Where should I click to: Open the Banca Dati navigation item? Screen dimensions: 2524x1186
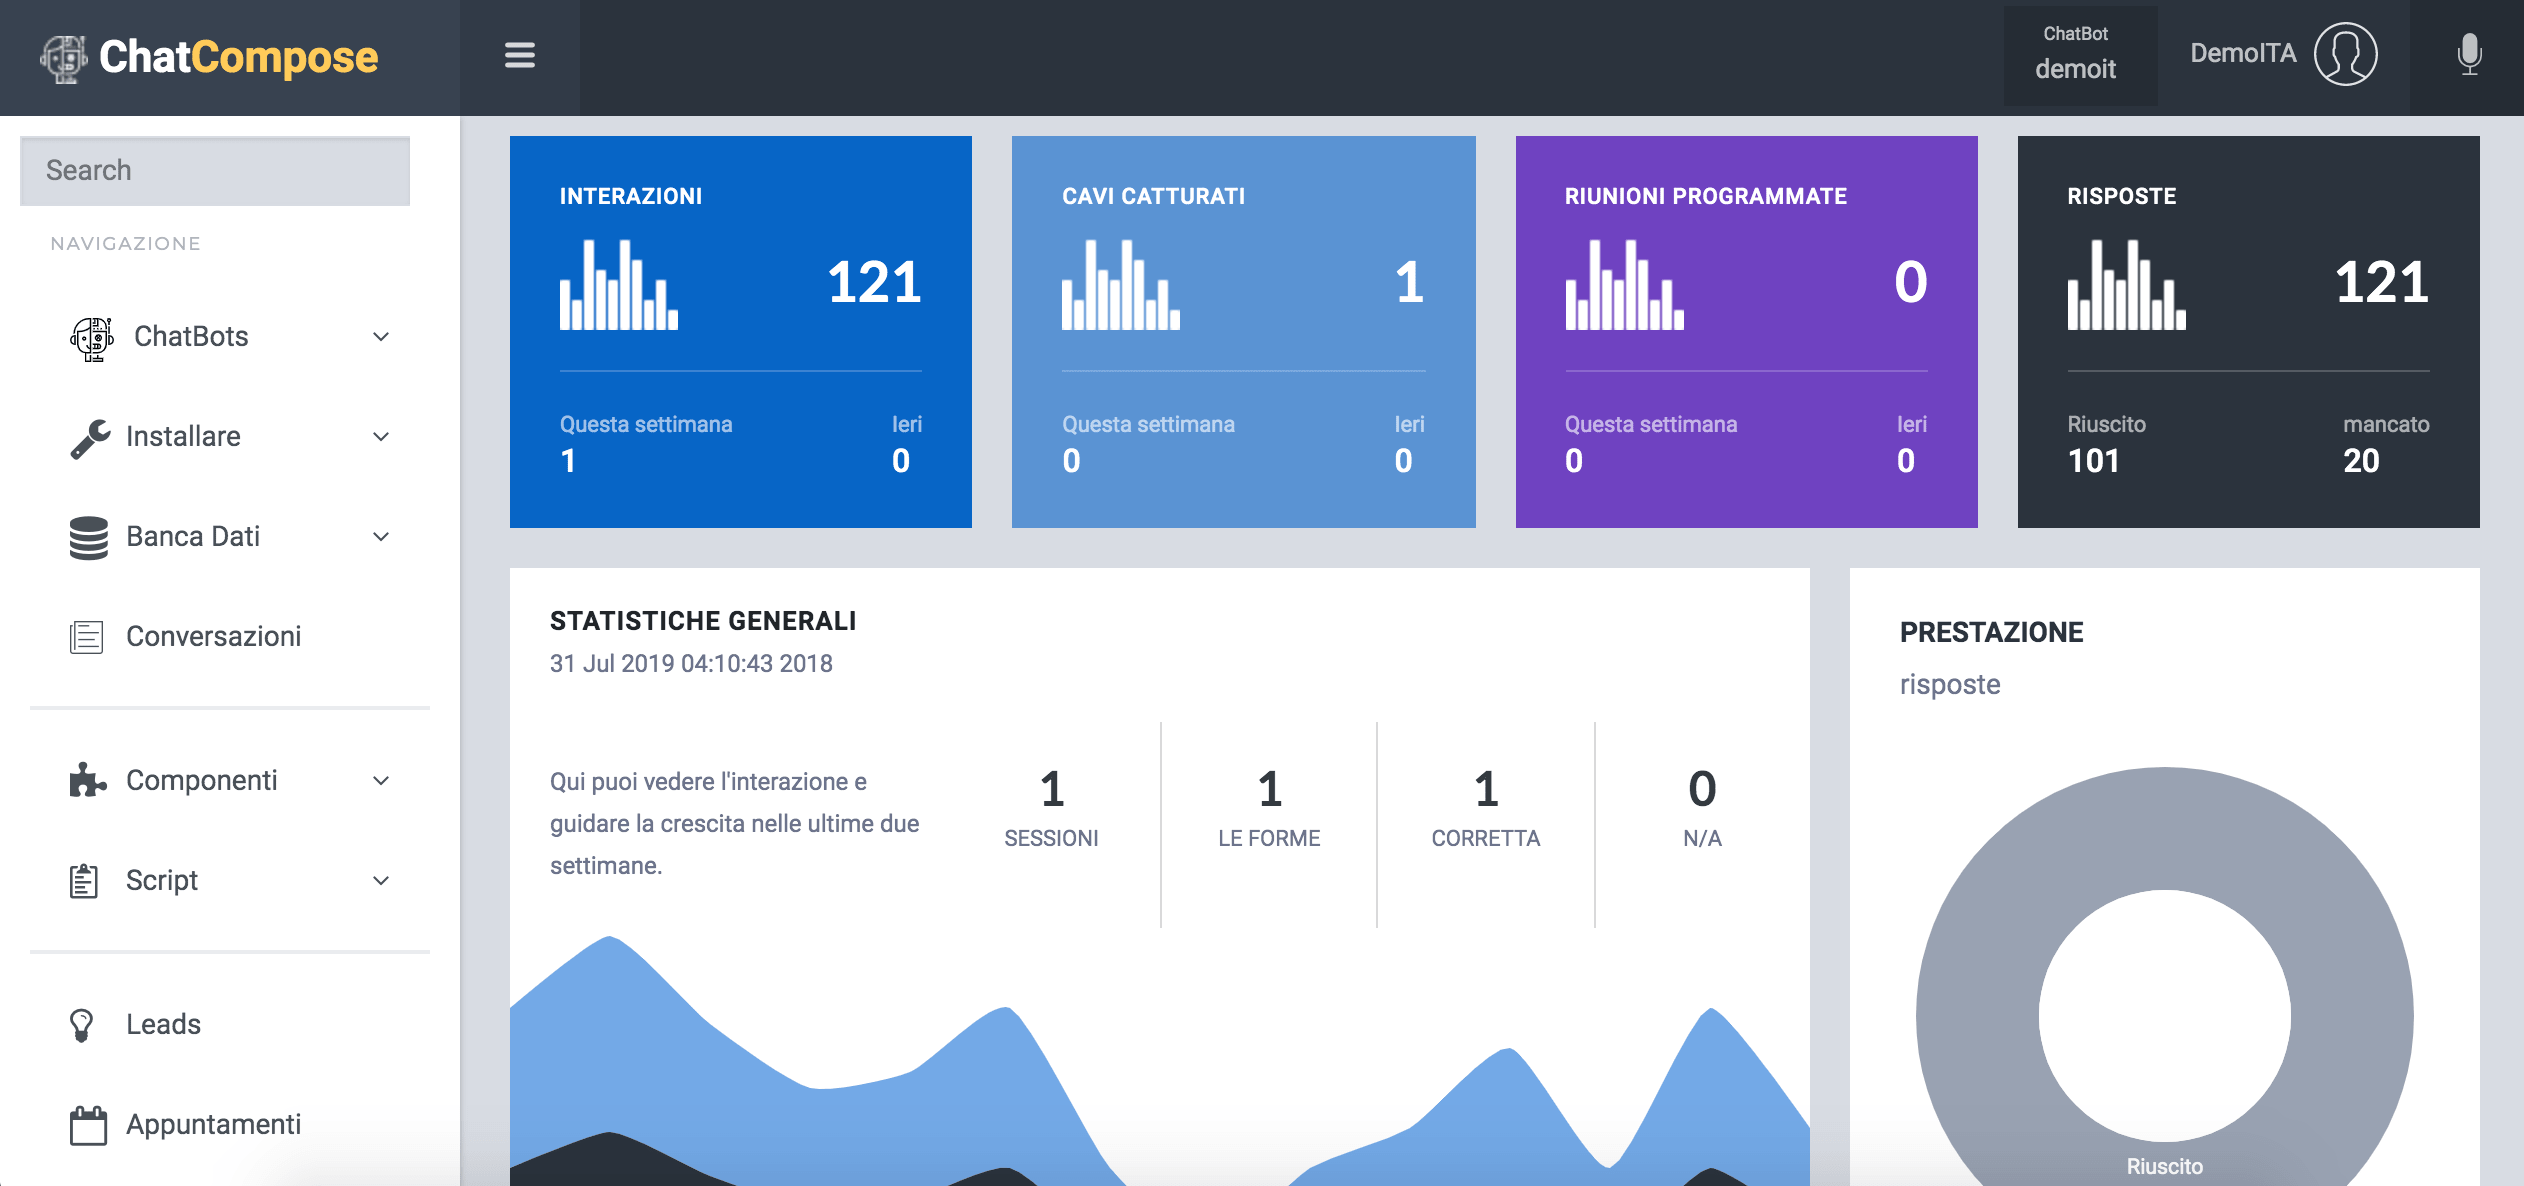tap(230, 537)
